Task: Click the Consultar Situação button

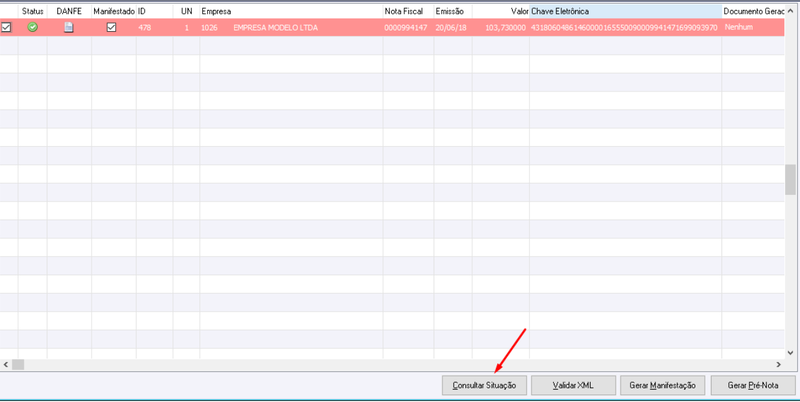Action: [484, 386]
